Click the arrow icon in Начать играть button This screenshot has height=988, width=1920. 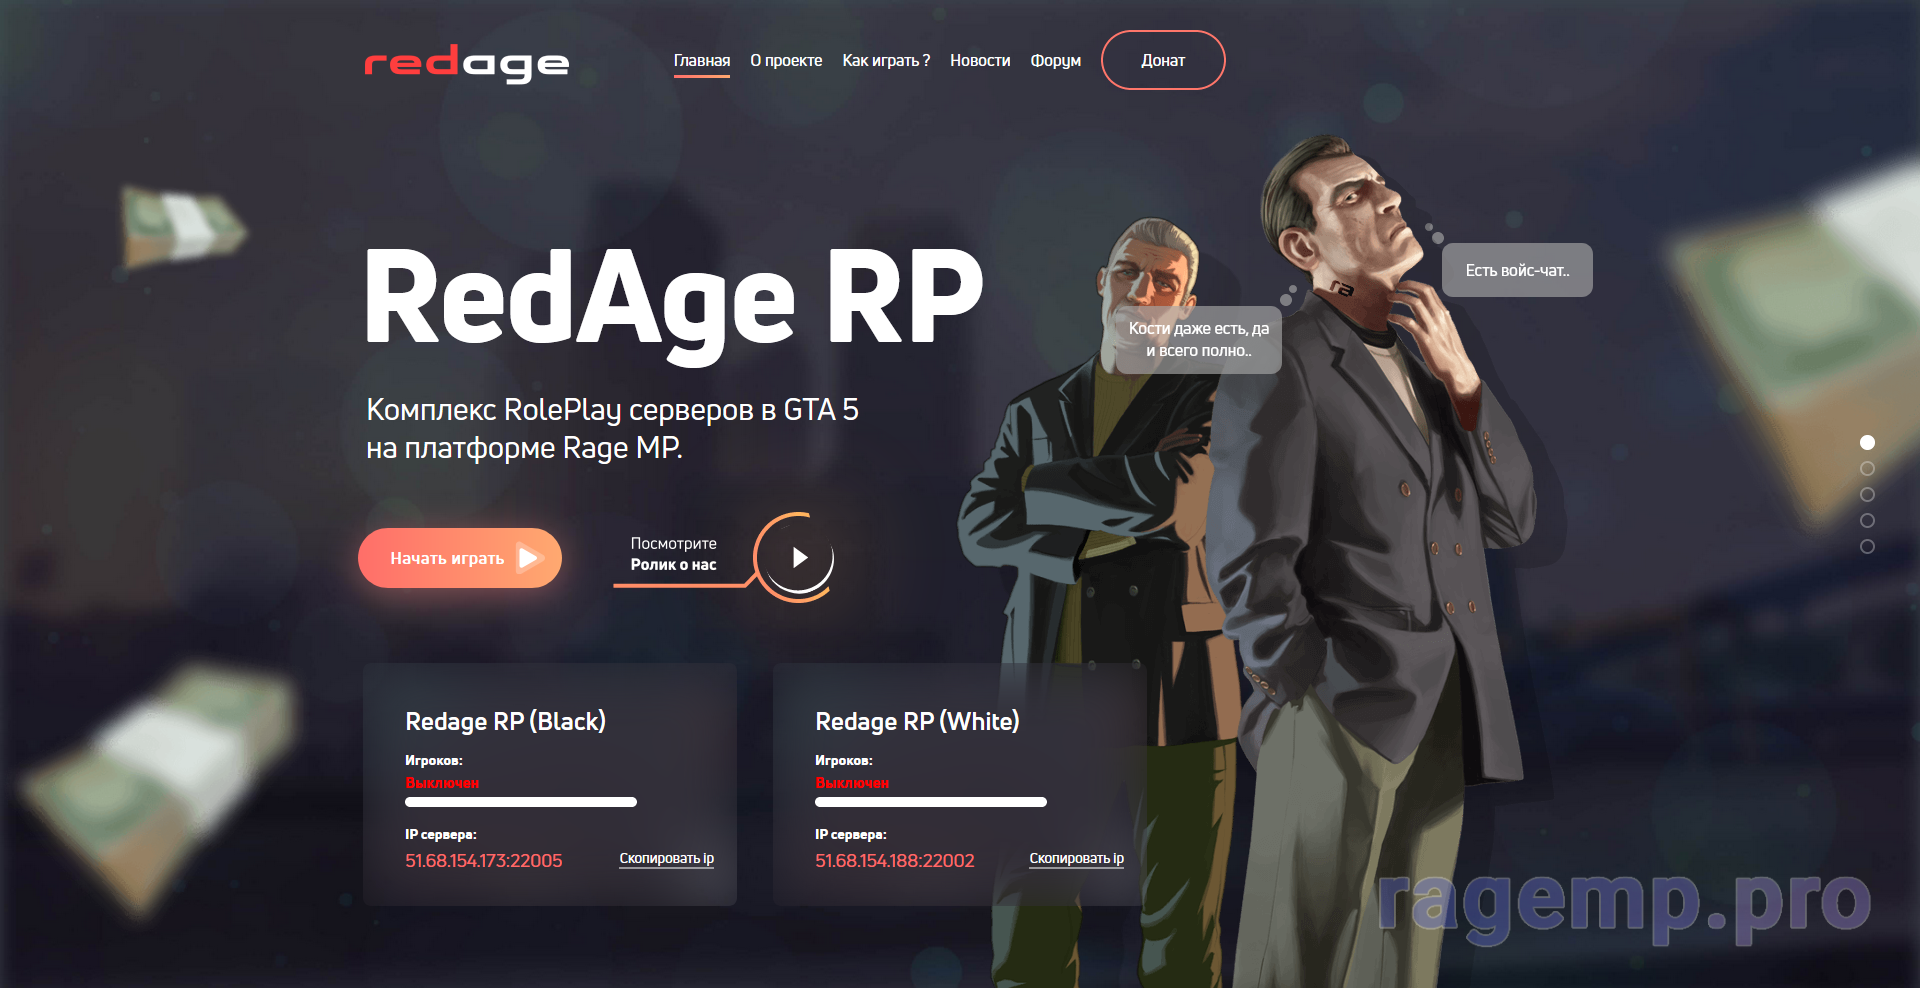[529, 558]
